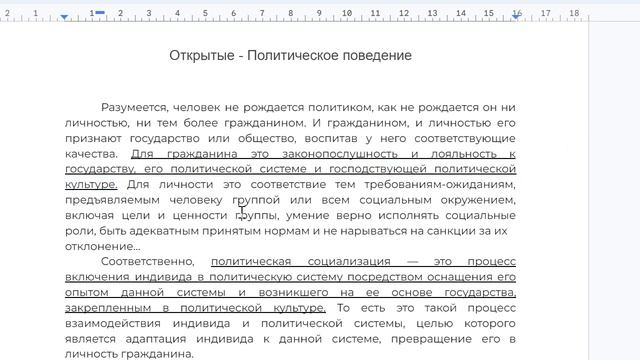Viewport: 640px width, 360px height.
Task: Click the underlined word "опытом"
Action: coord(87,293)
